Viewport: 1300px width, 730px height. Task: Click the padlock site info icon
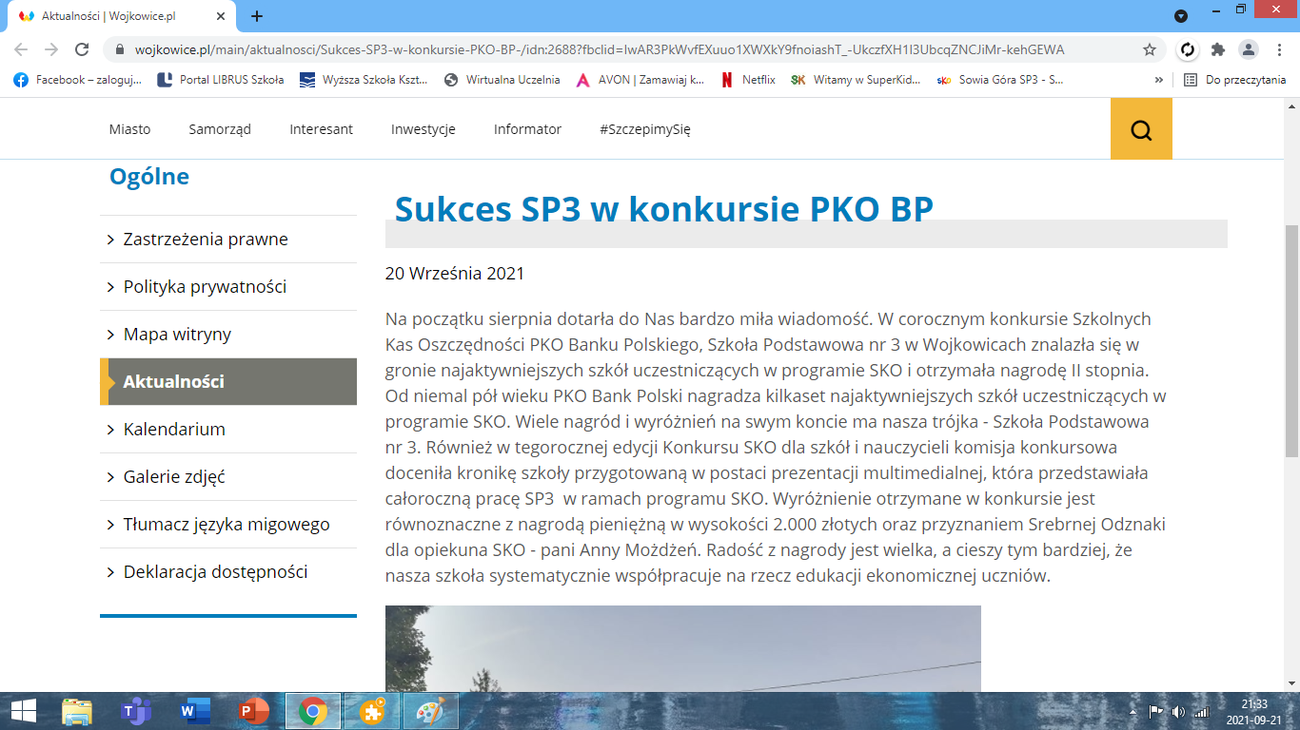click(x=119, y=49)
